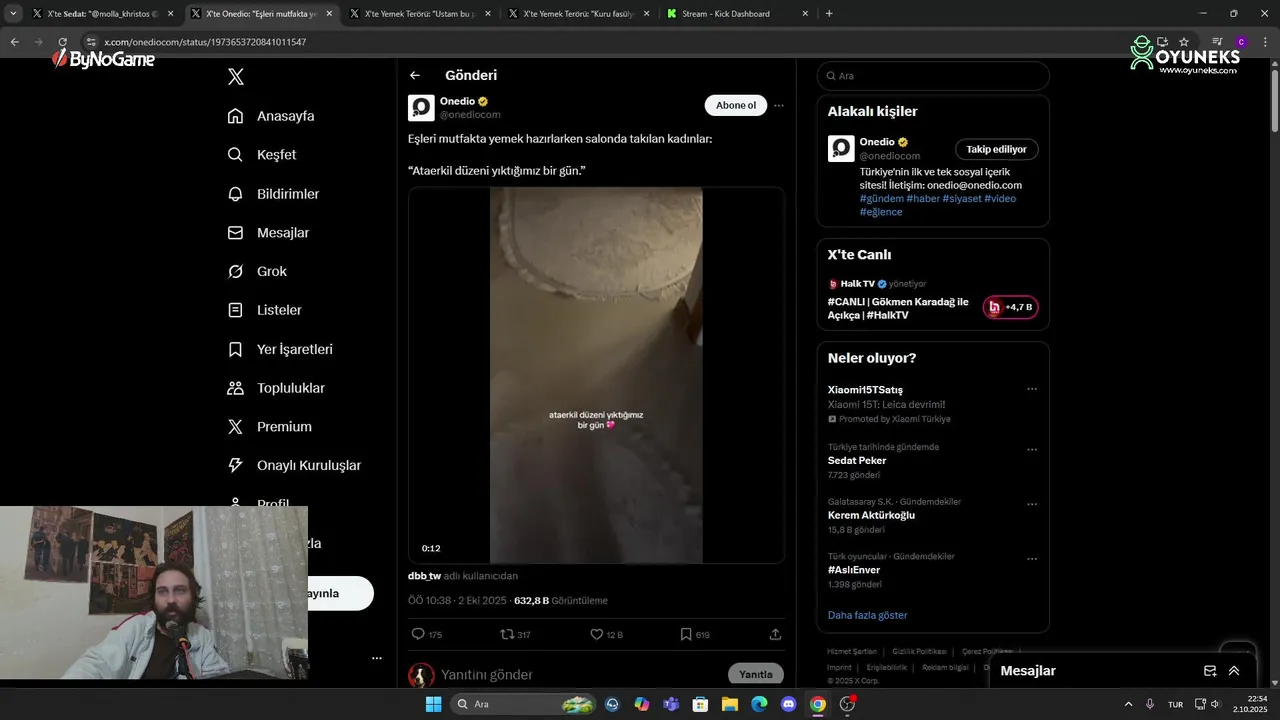Open Microsoft Edge from the taskbar
The width and height of the screenshot is (1280, 720).
(759, 704)
